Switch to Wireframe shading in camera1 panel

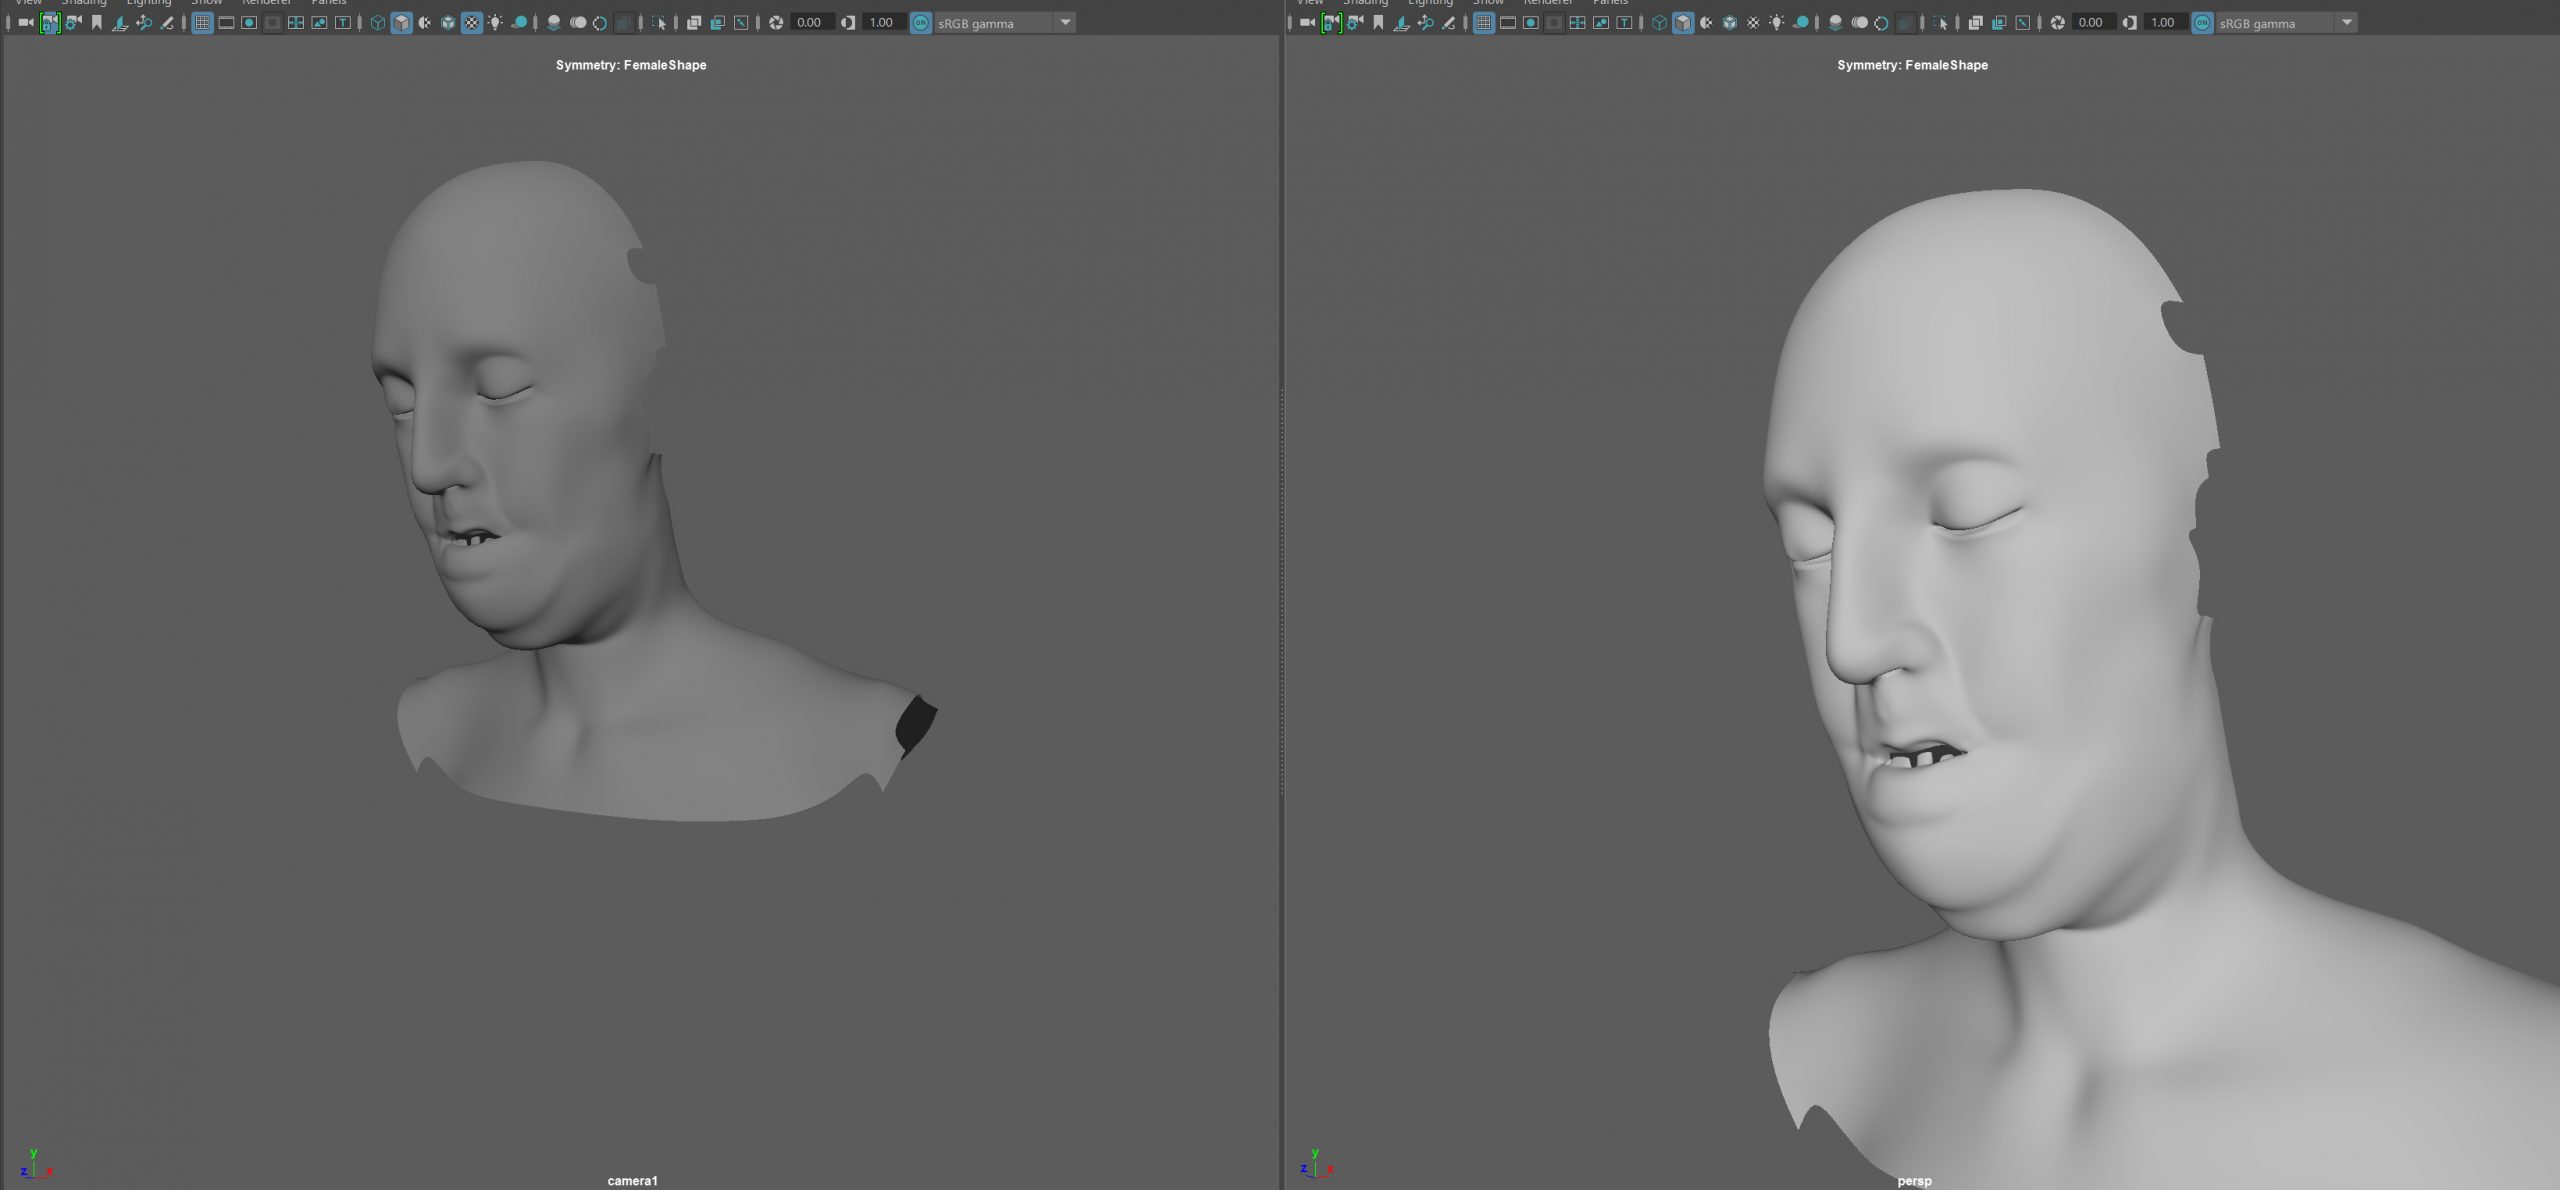pos(378,22)
